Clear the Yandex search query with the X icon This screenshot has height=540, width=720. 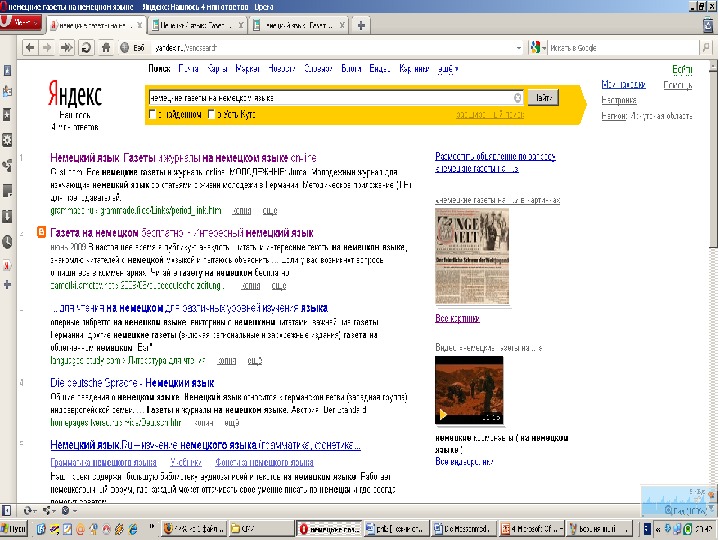518,97
